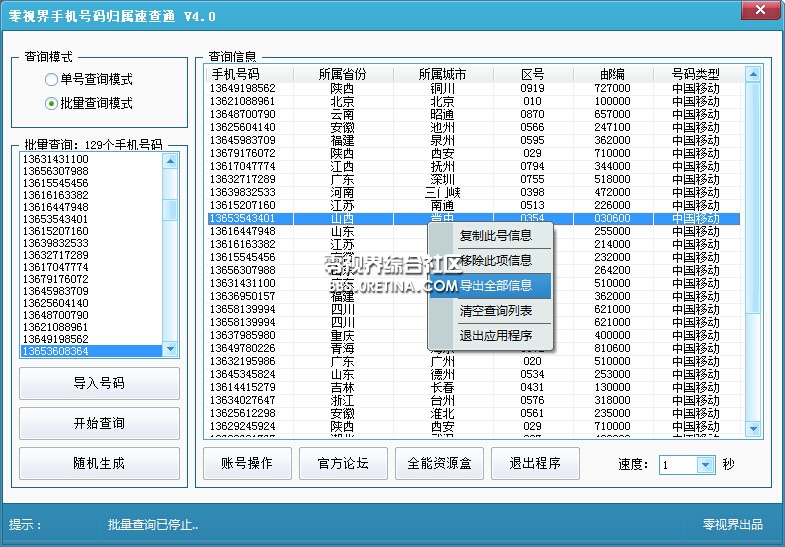Screen dimensions: 785x547
Task: Choose 清空查询列表 in context menu
Action: pos(495,311)
